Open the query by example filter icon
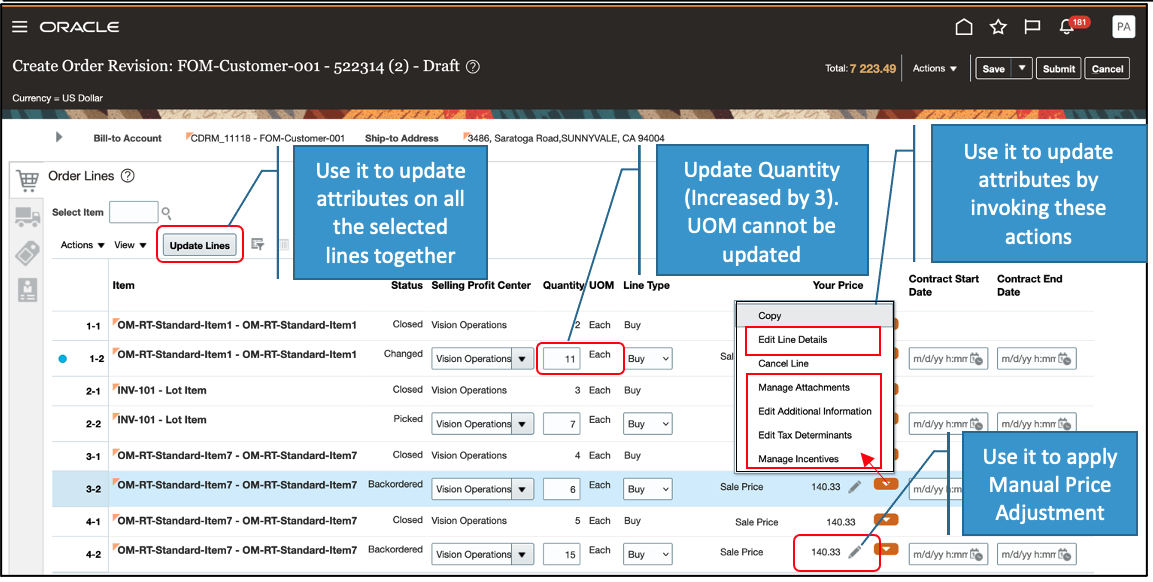1153x582 pixels. click(257, 244)
